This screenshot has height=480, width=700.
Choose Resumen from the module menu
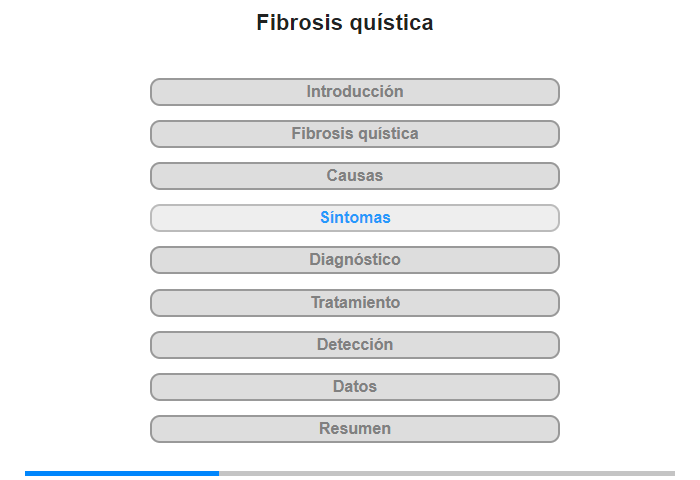355,429
